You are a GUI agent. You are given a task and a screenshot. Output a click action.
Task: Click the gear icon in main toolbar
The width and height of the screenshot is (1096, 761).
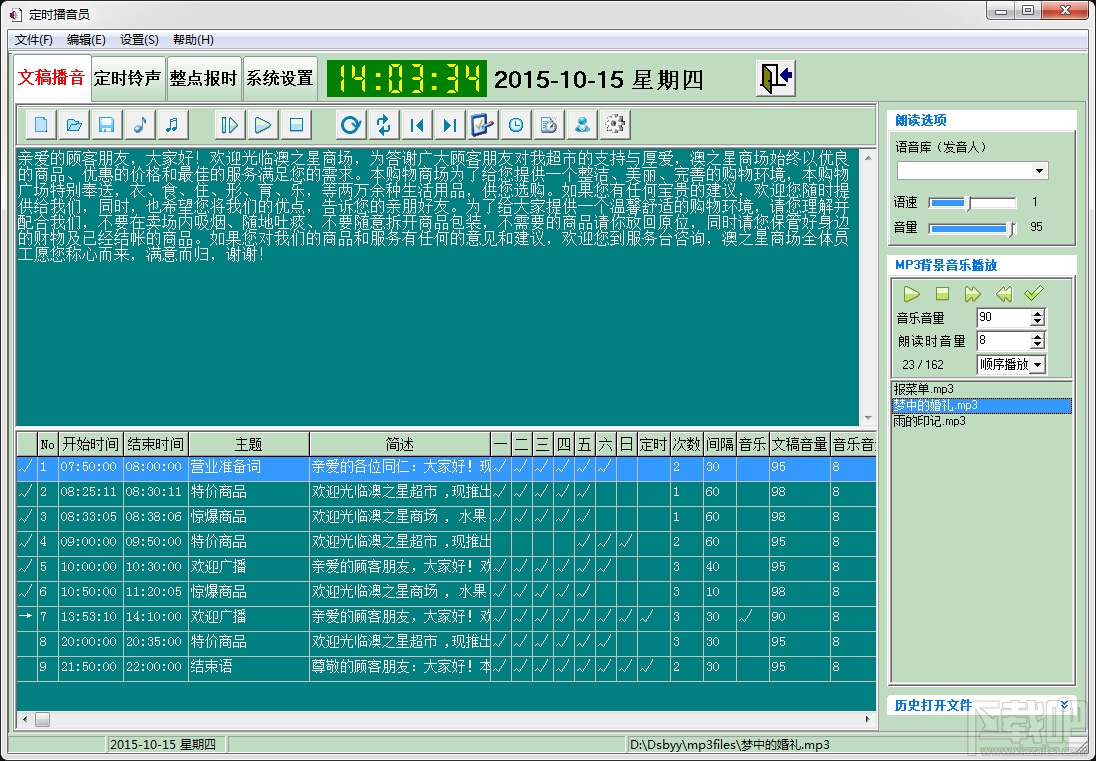615,125
